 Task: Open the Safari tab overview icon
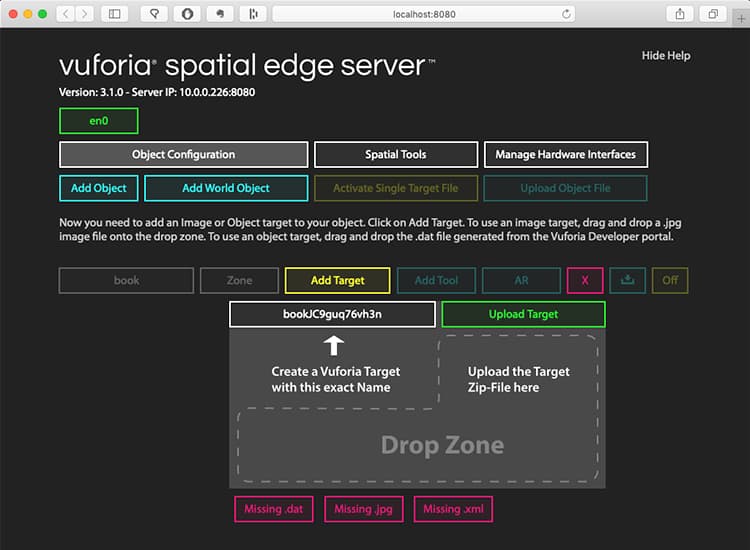tap(713, 14)
